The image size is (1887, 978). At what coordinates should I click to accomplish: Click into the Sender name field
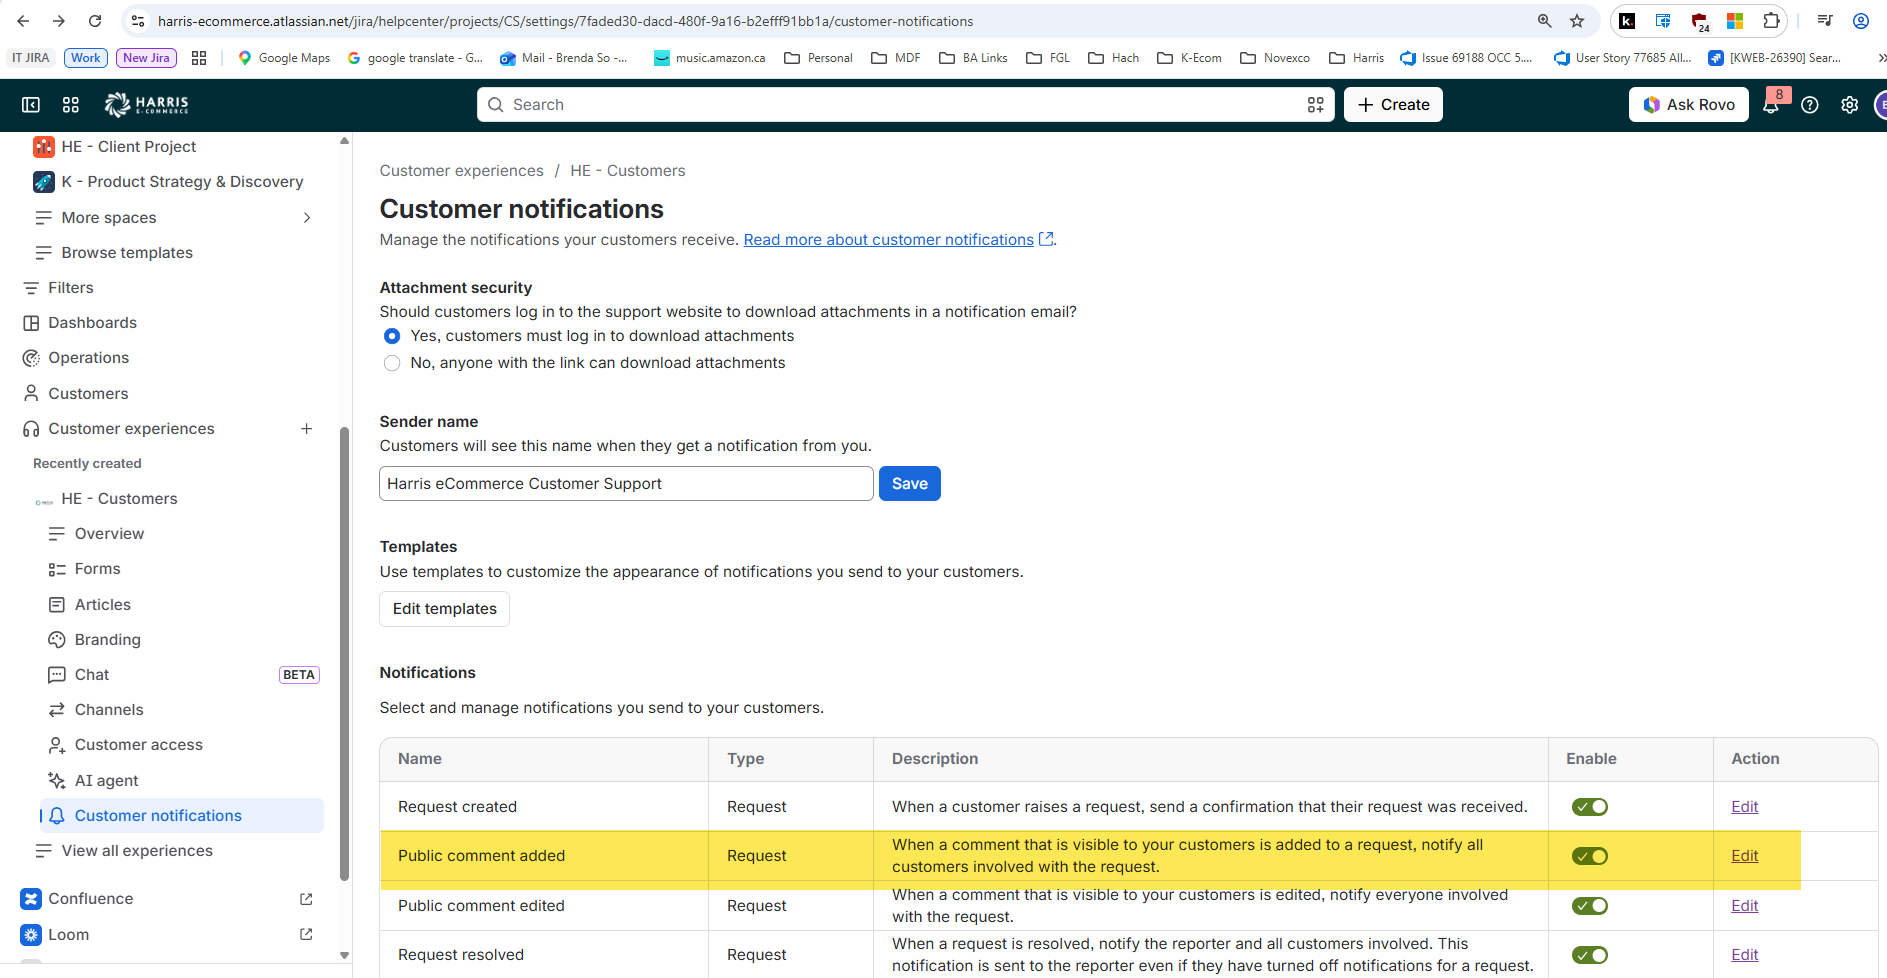click(626, 484)
